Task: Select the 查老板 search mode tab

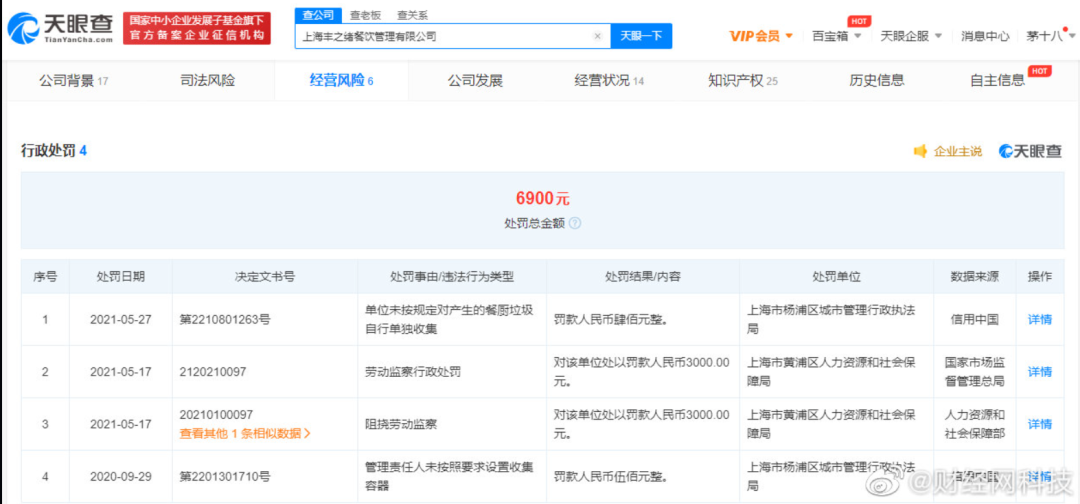Action: click(364, 15)
